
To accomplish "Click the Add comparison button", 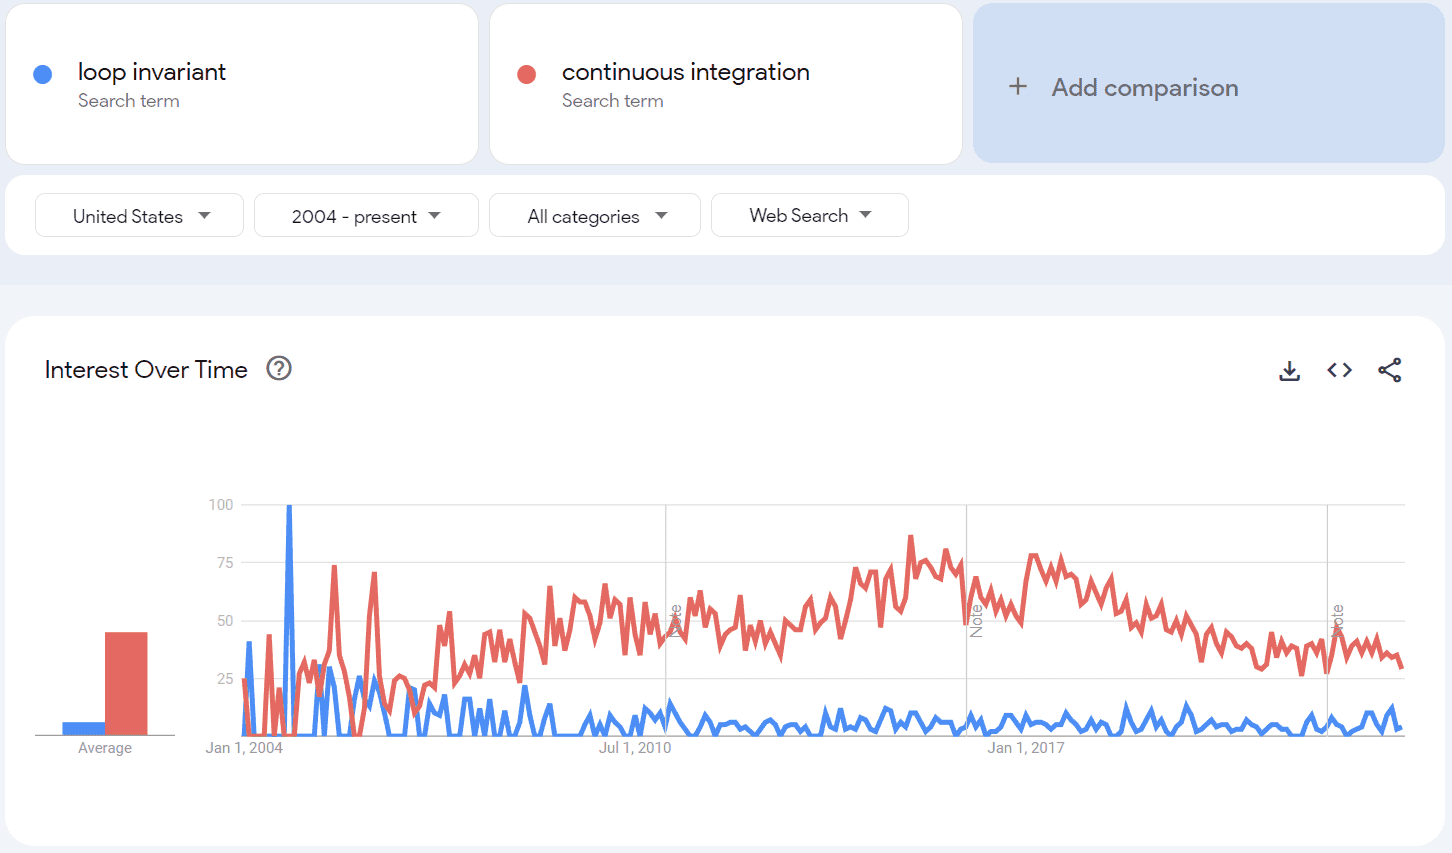I will [x=1144, y=88].
